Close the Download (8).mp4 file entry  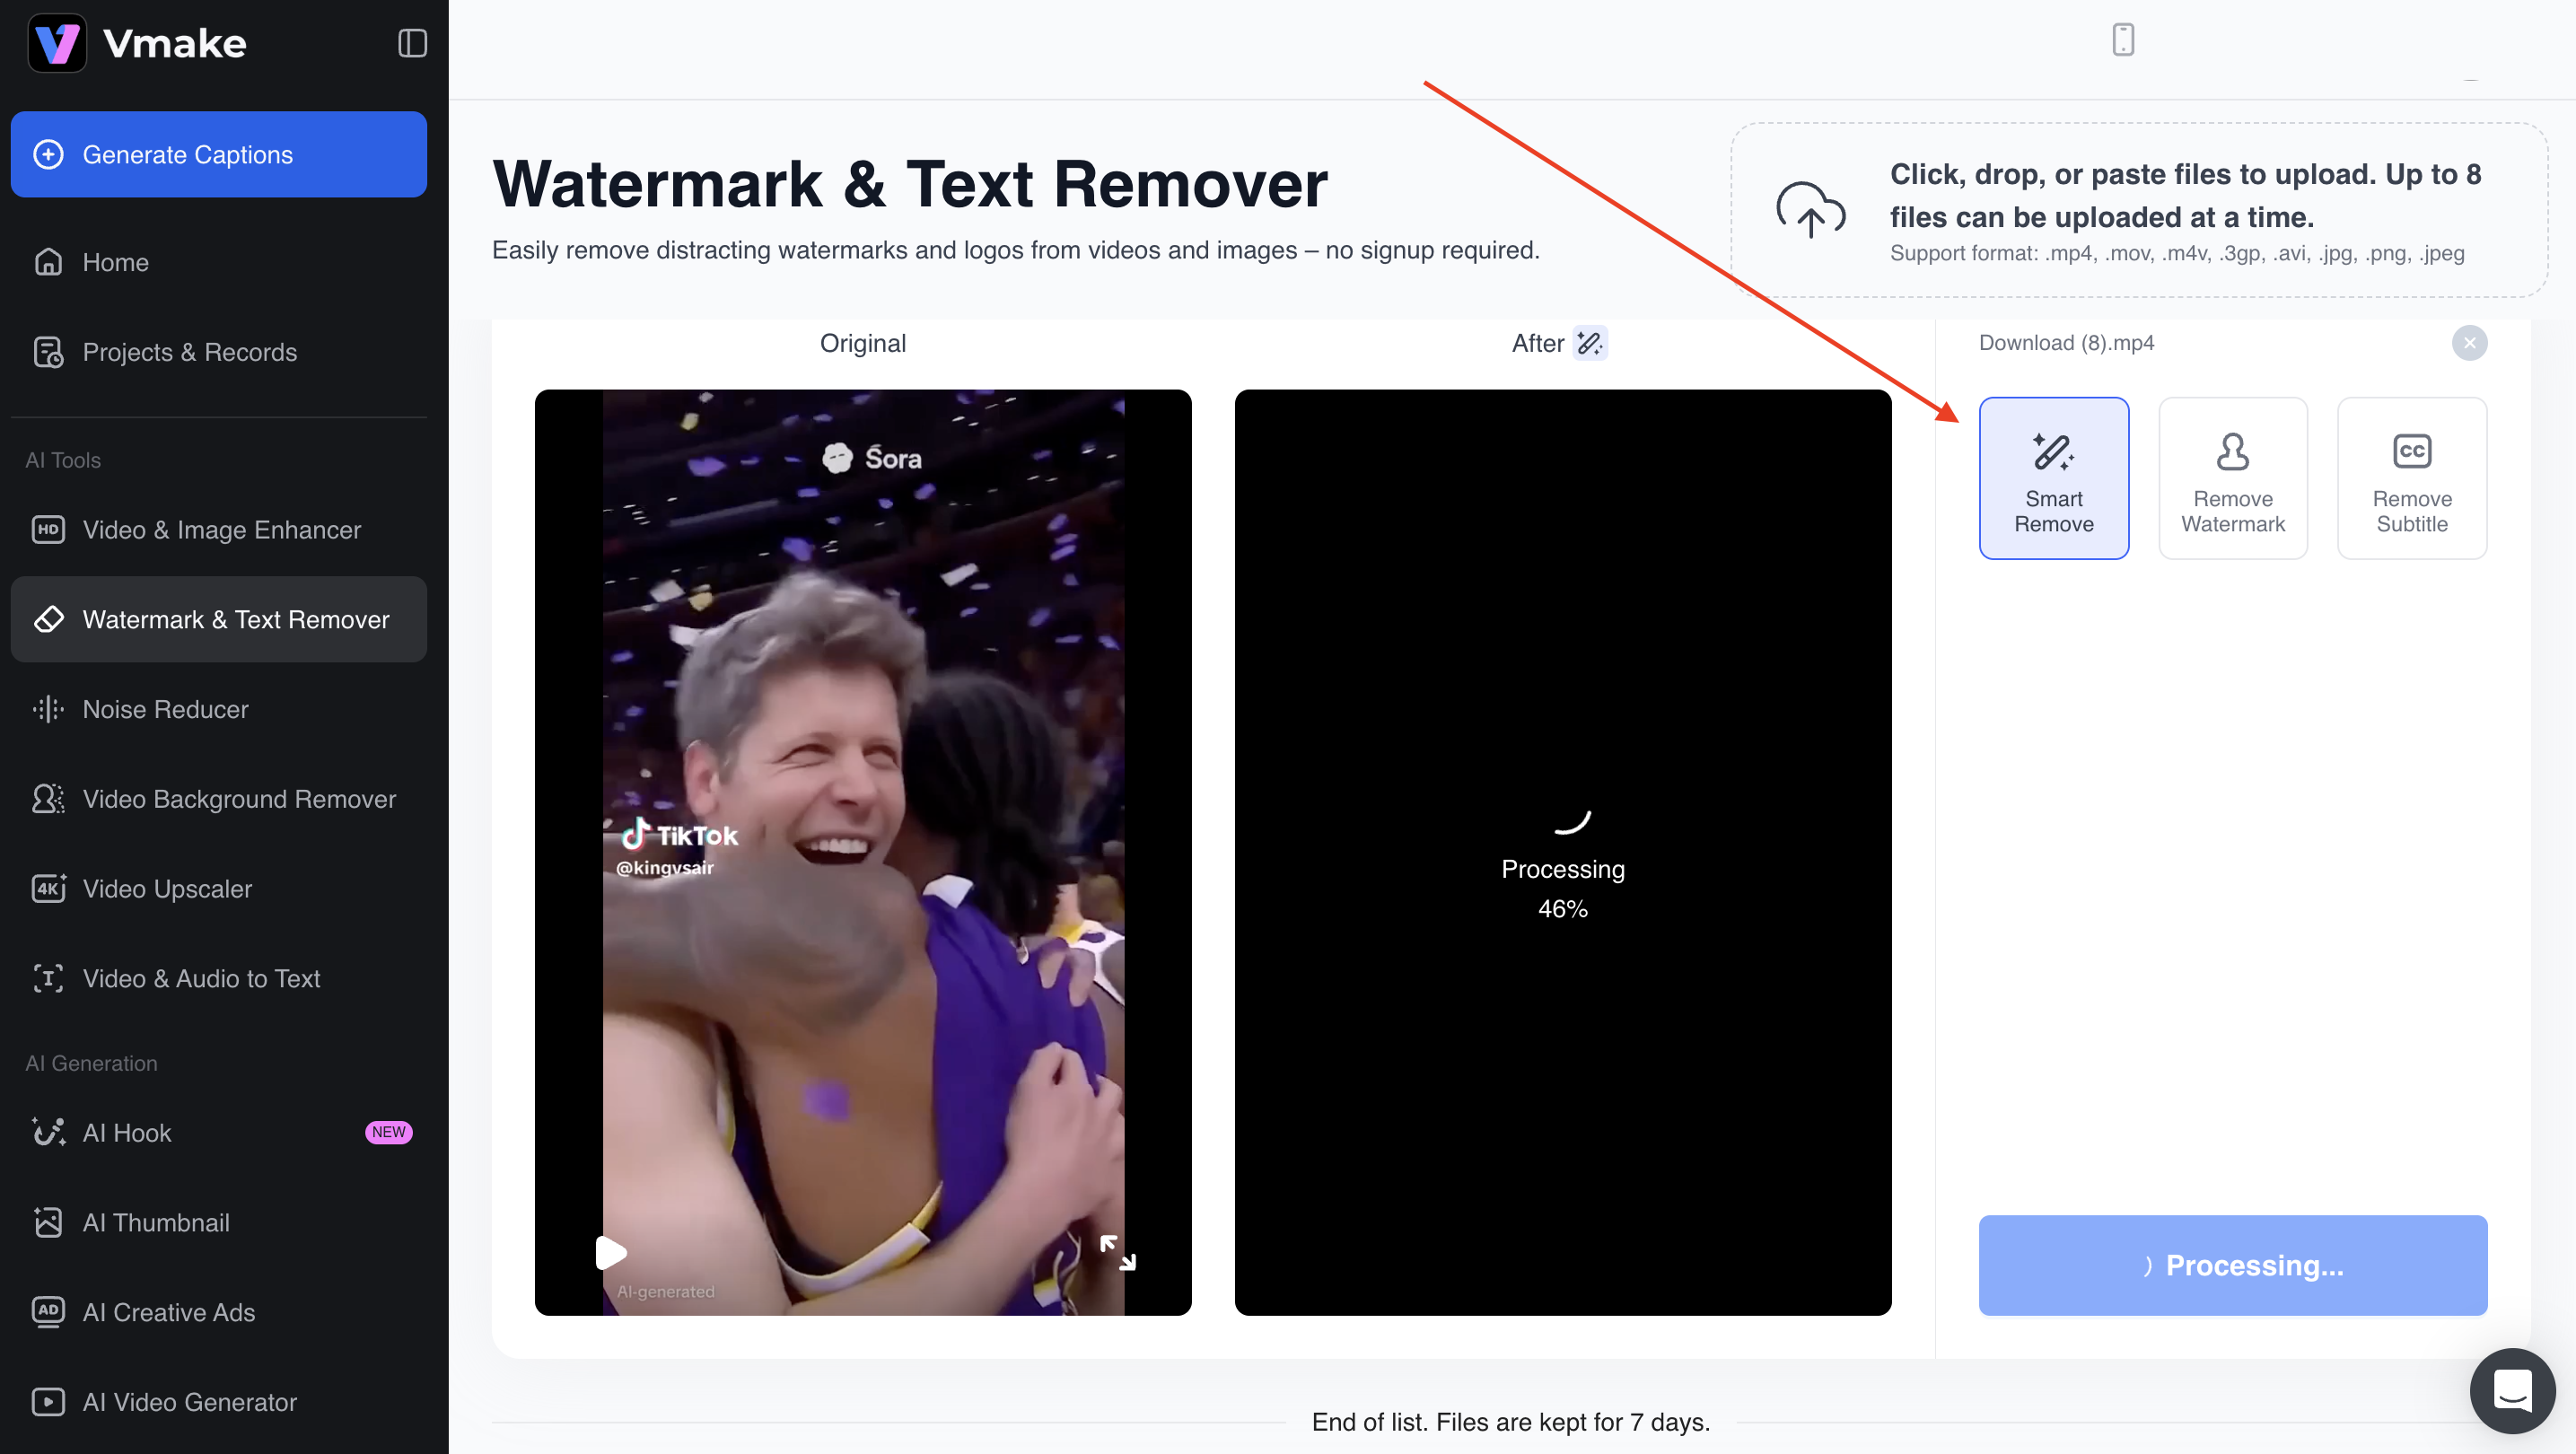(x=2469, y=343)
